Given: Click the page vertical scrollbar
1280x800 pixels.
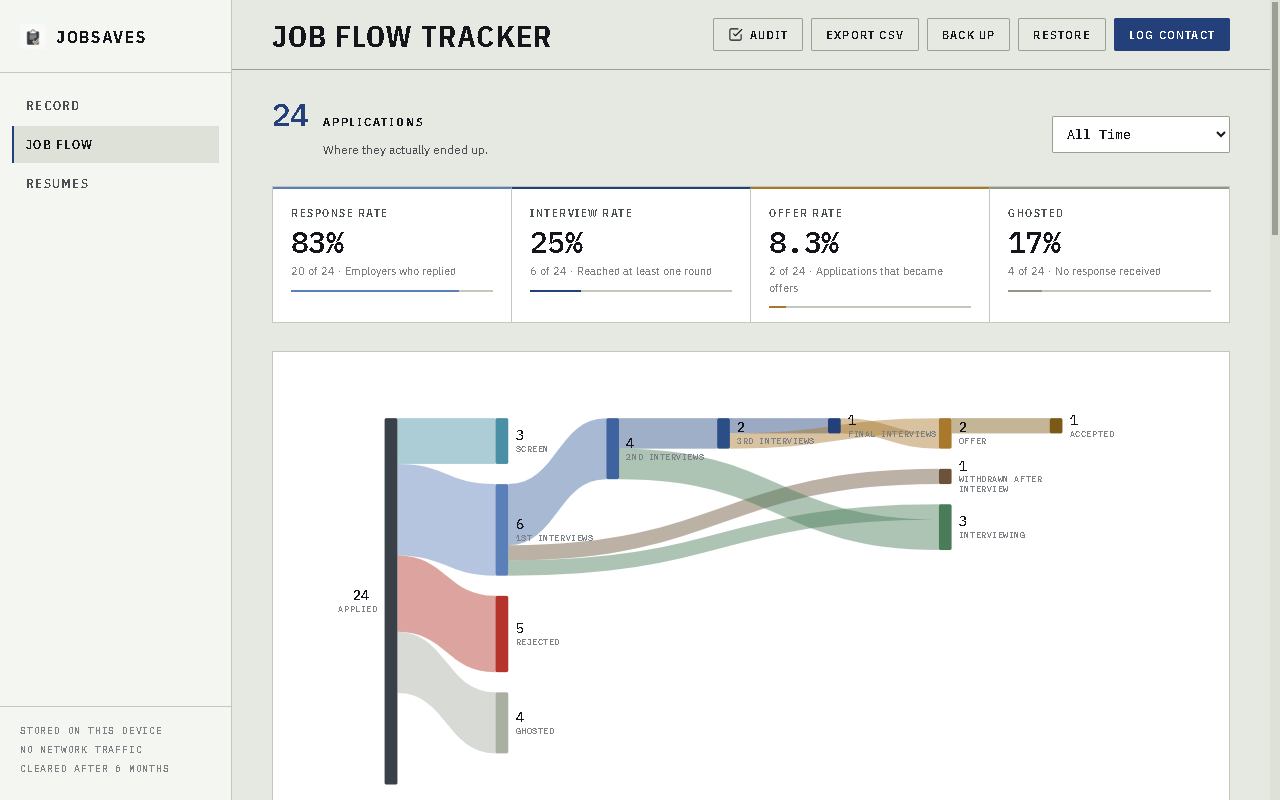Looking at the screenshot, I should tap(1275, 118).
